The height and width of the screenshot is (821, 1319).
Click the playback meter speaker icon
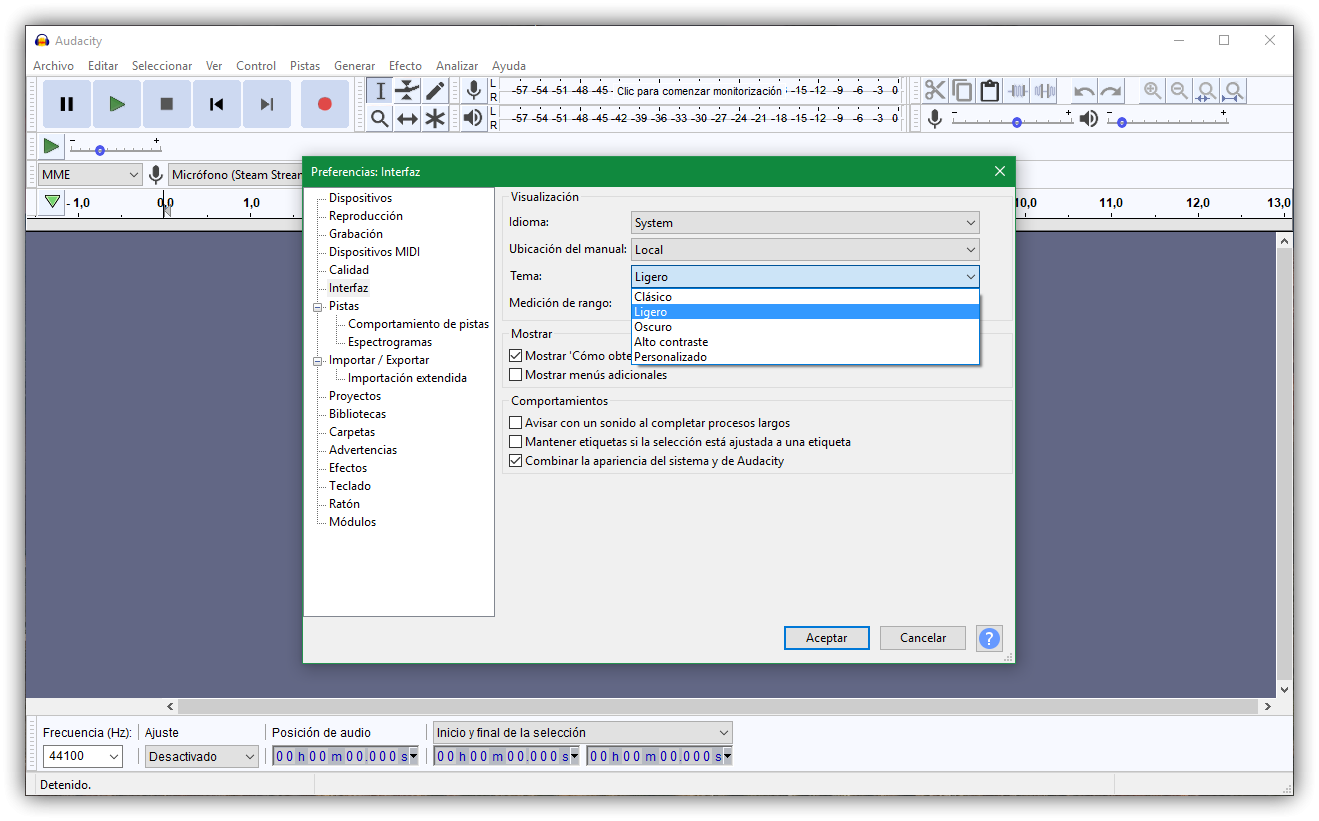pos(474,118)
